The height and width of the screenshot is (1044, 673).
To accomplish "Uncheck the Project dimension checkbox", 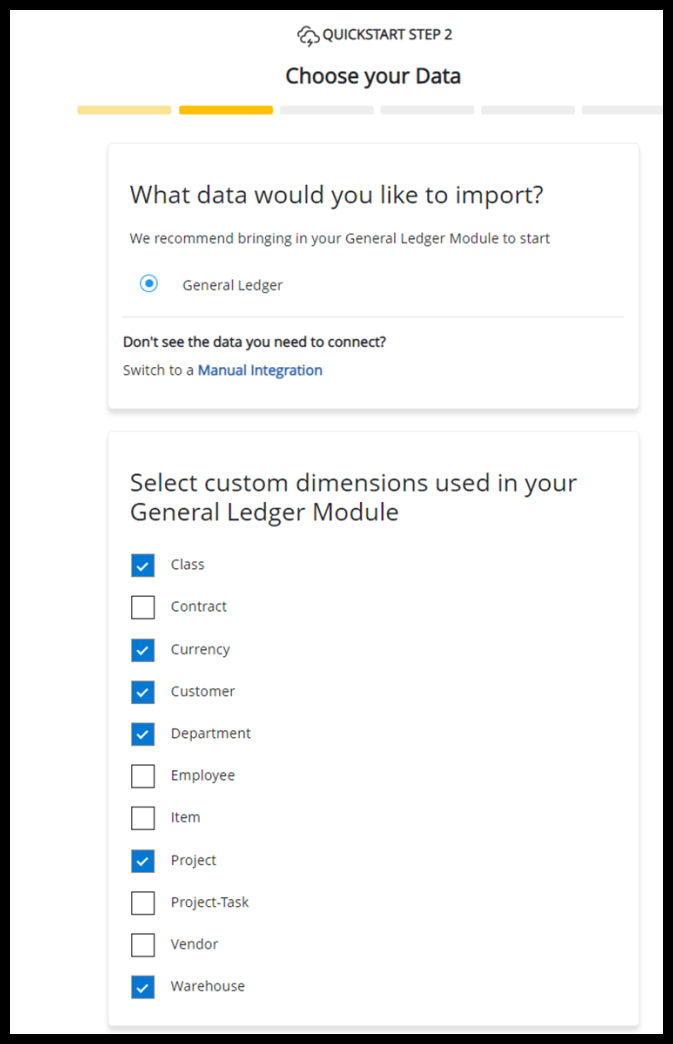I will 143,861.
